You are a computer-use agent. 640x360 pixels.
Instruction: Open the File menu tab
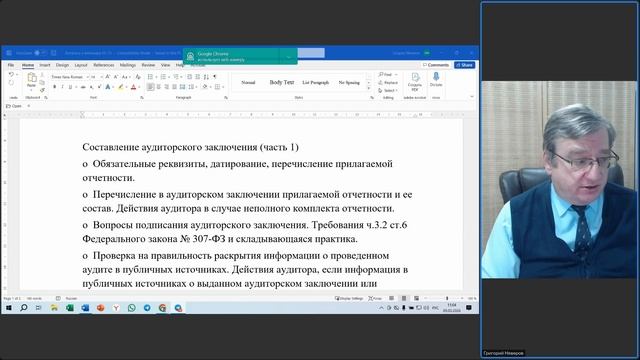tap(11, 65)
